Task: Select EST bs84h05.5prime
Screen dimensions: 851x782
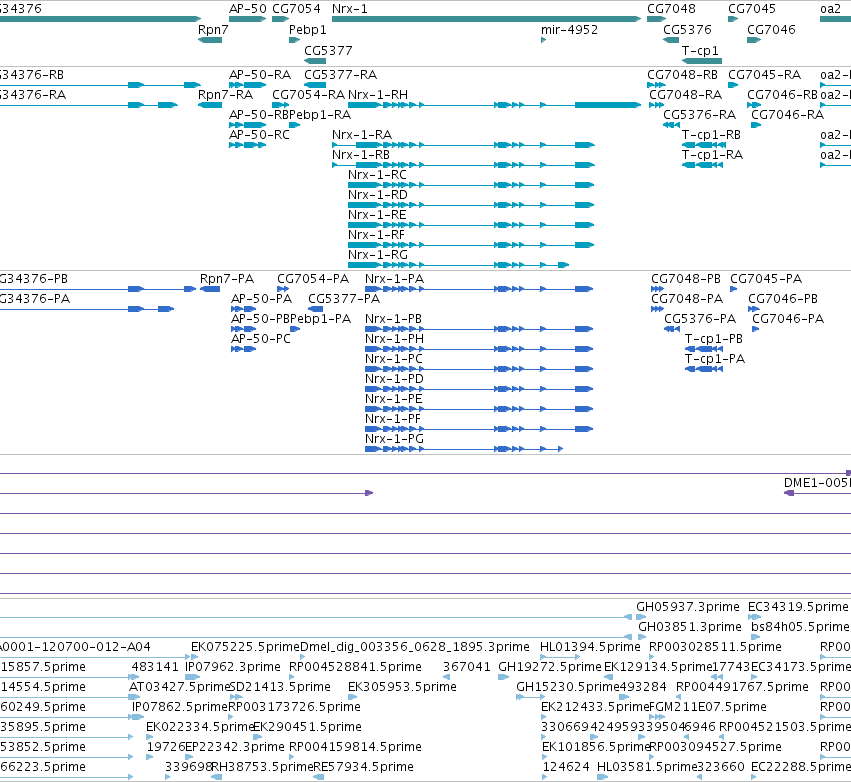Action: point(801,627)
